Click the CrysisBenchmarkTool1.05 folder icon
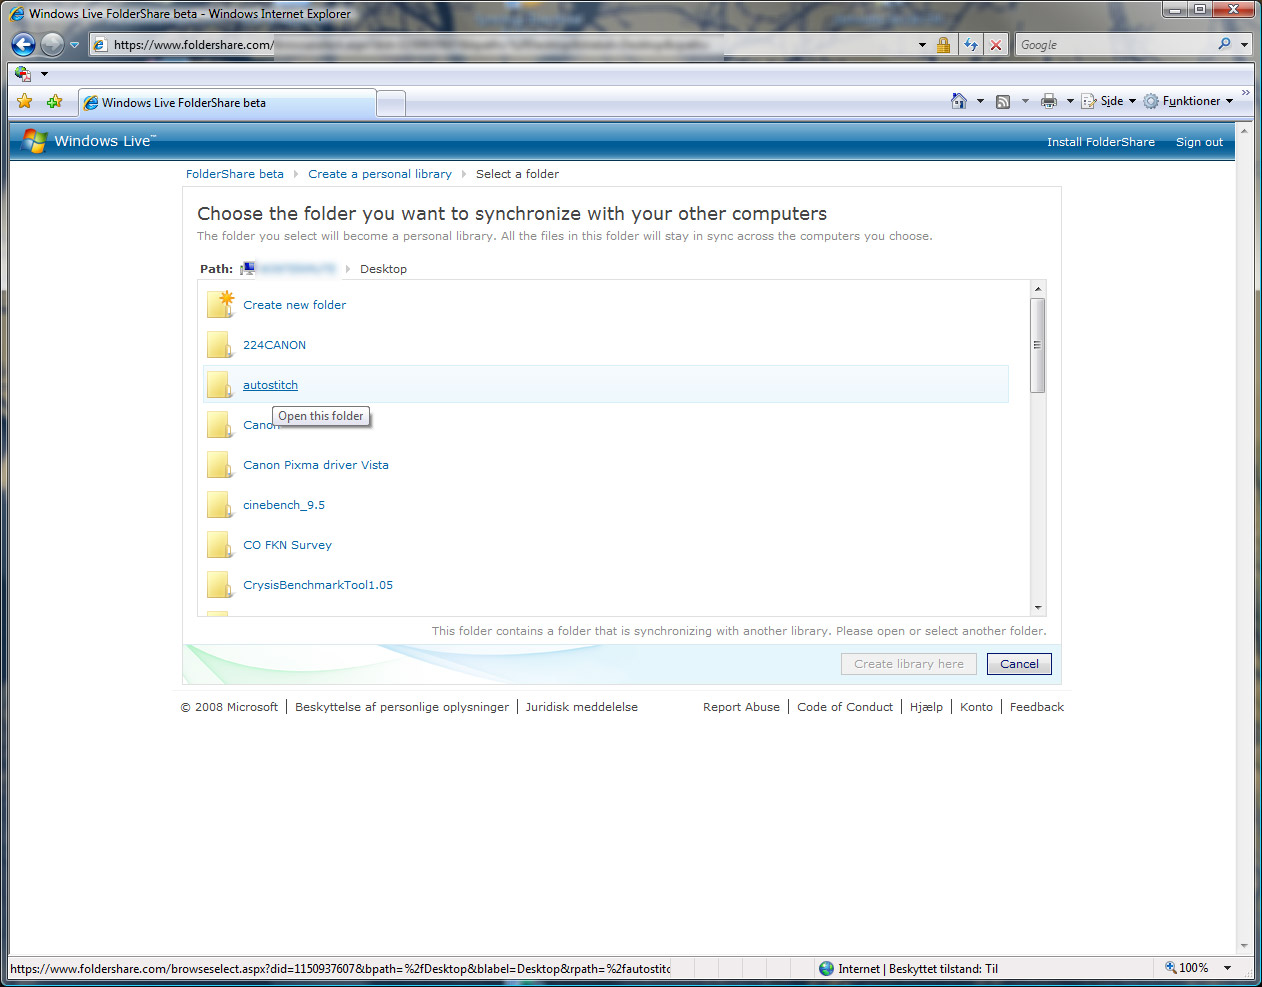Viewport: 1262px width, 987px height. tap(219, 585)
